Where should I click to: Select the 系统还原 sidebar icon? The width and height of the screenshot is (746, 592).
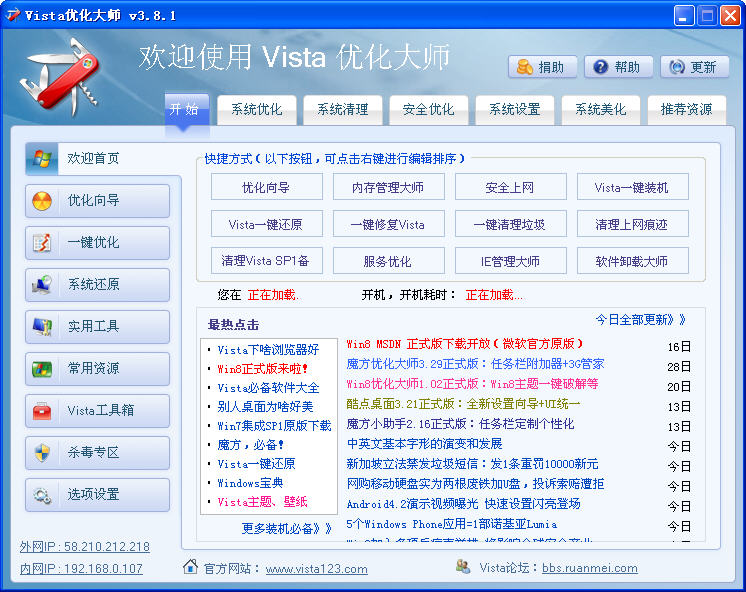(42, 285)
